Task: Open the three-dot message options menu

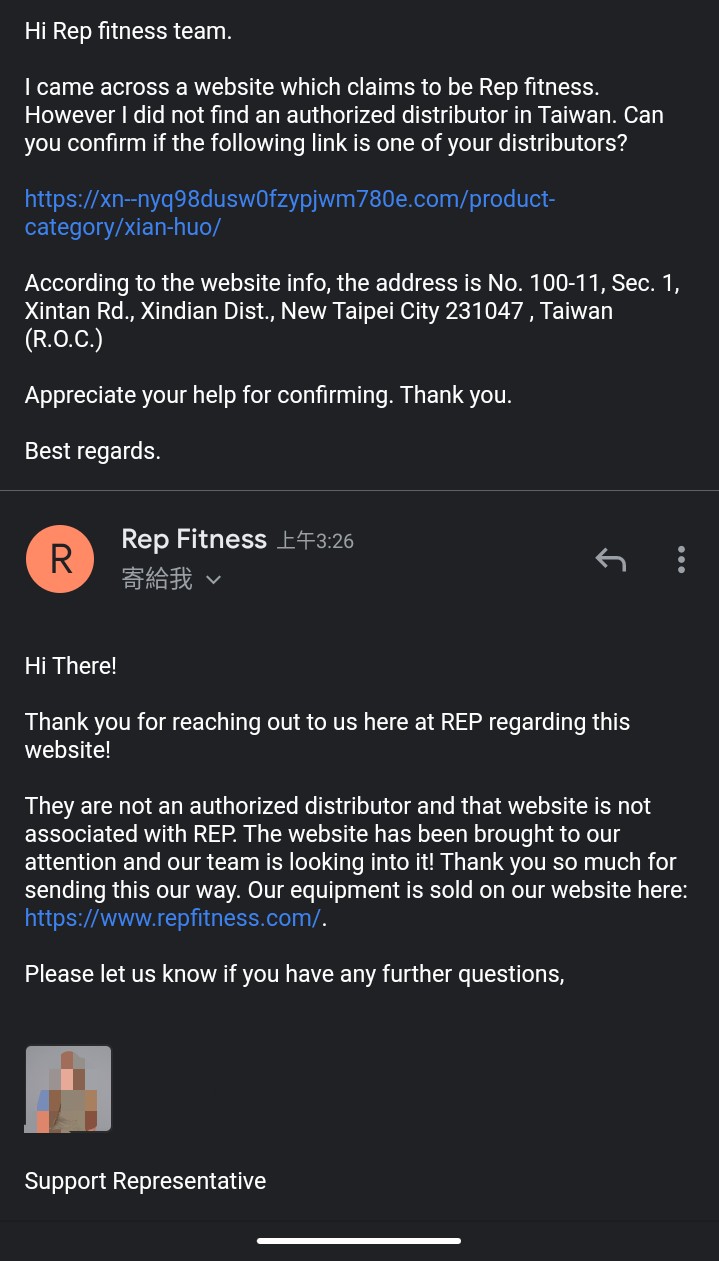Action: [x=681, y=559]
